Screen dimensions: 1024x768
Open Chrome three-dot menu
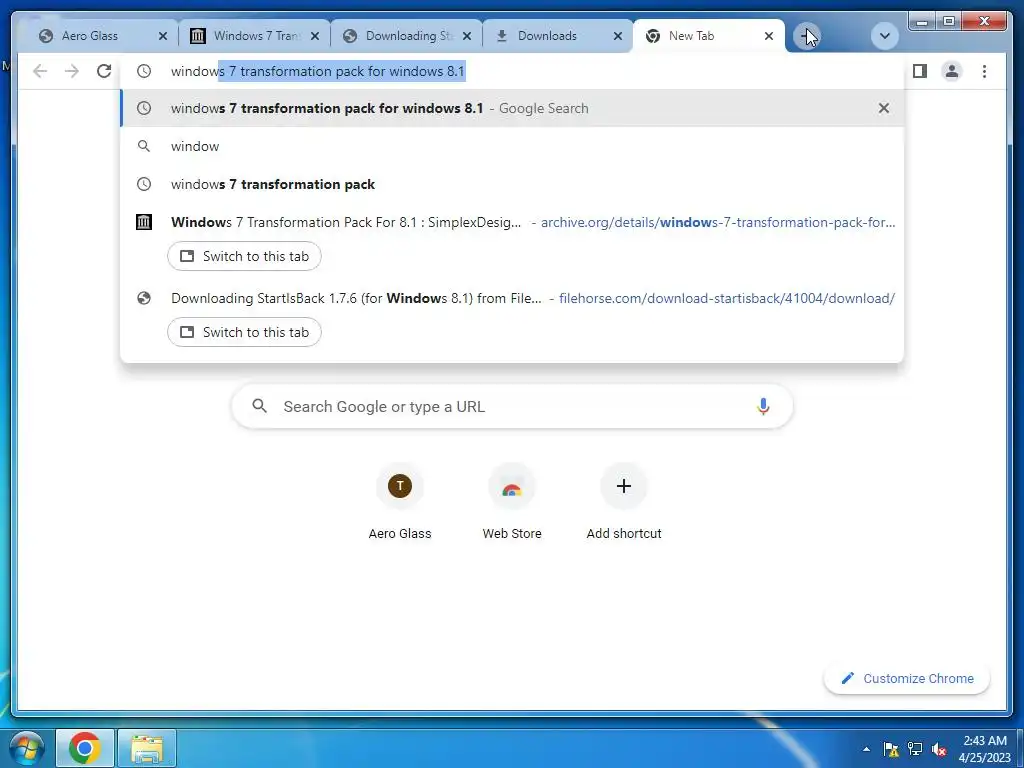tap(984, 71)
